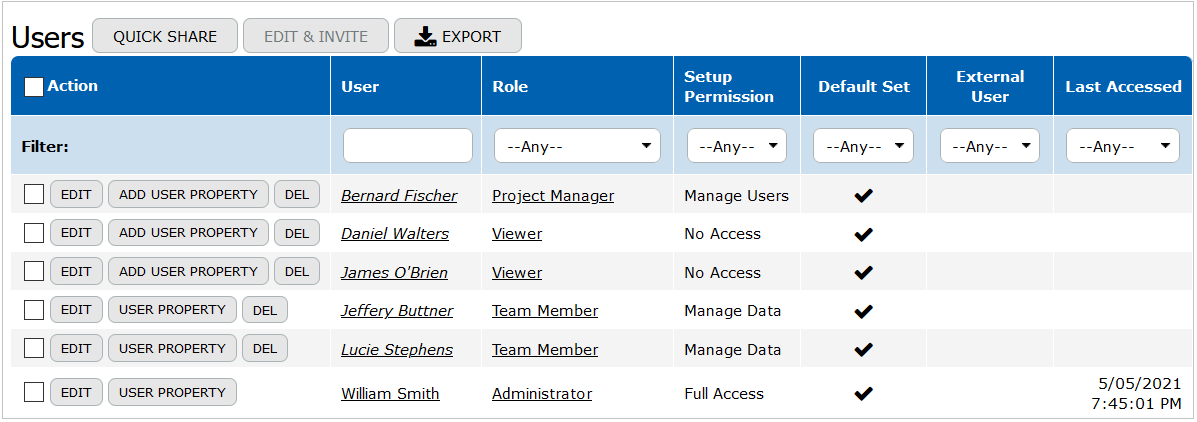Screen dimensions: 1197x422
Task: Tick the checkbox for Jeffery Buttner
Action: 34,310
